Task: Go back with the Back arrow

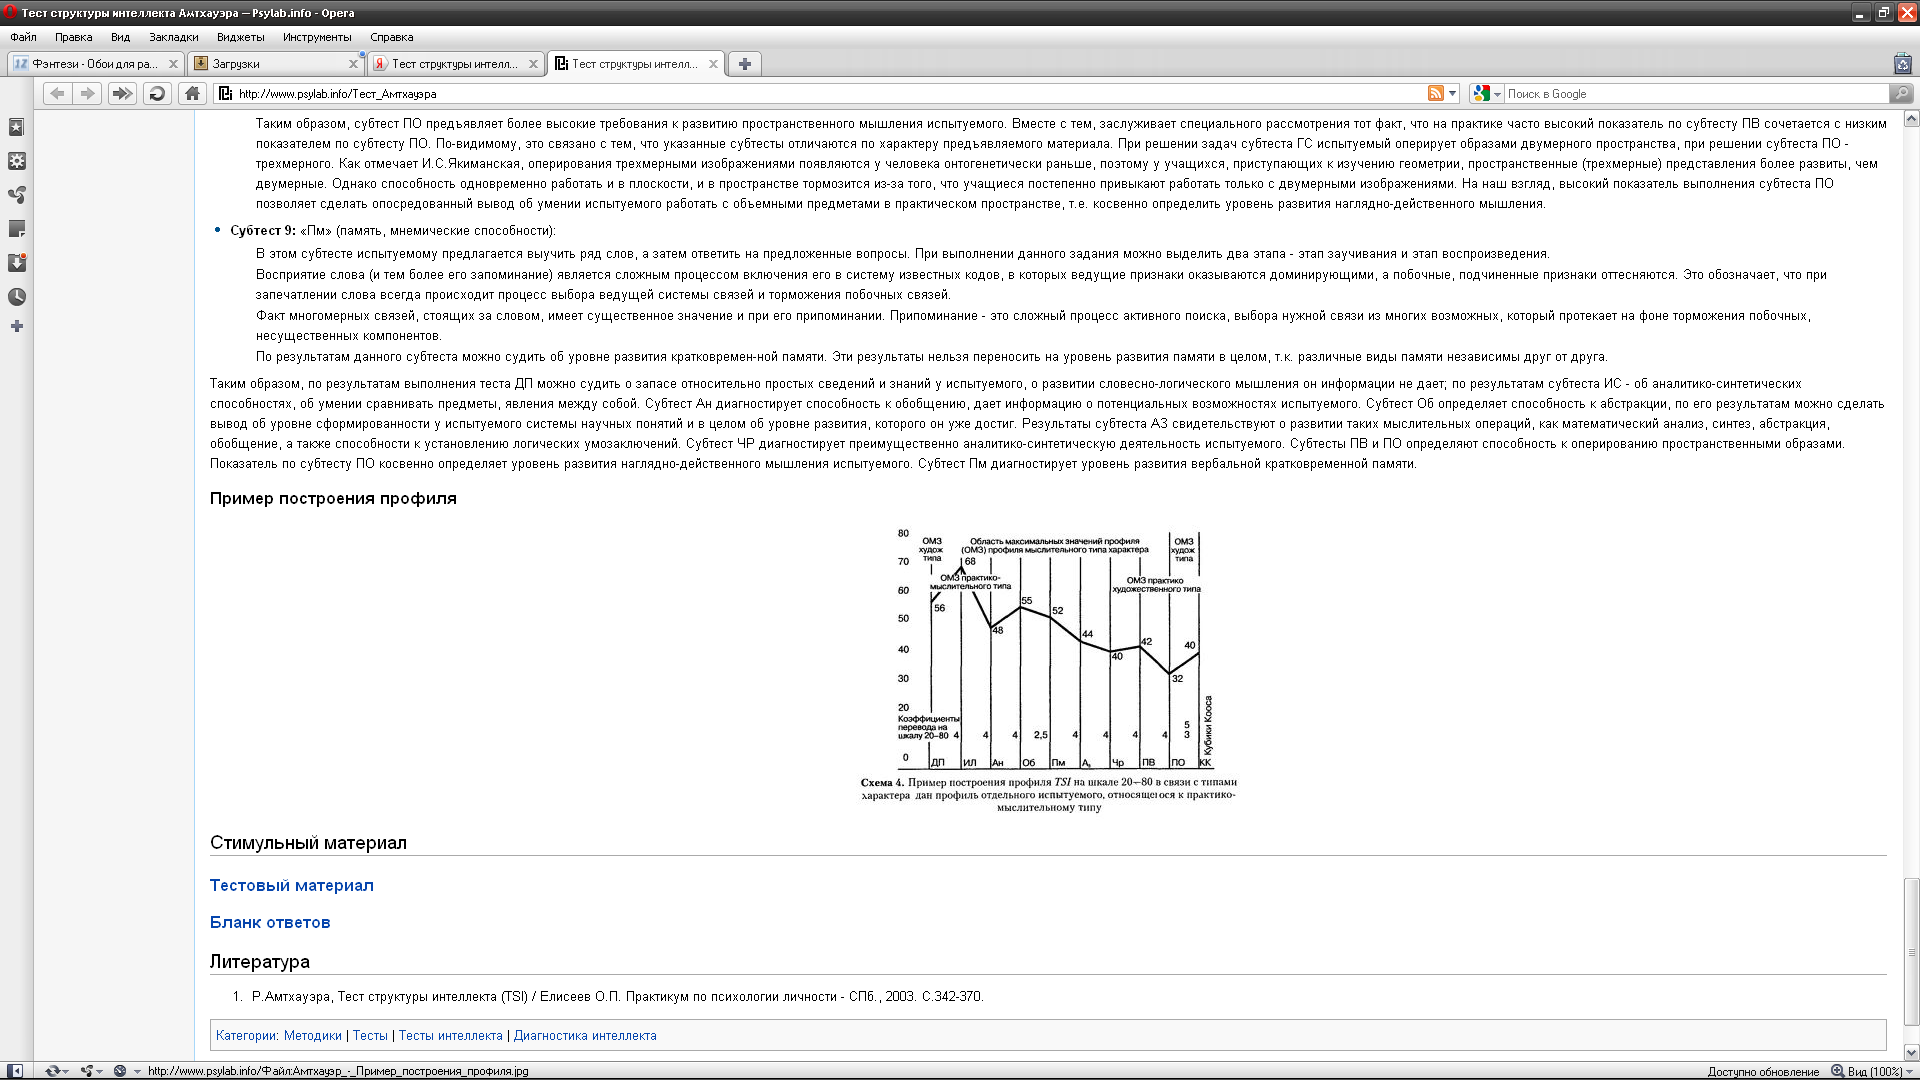Action: 57,93
